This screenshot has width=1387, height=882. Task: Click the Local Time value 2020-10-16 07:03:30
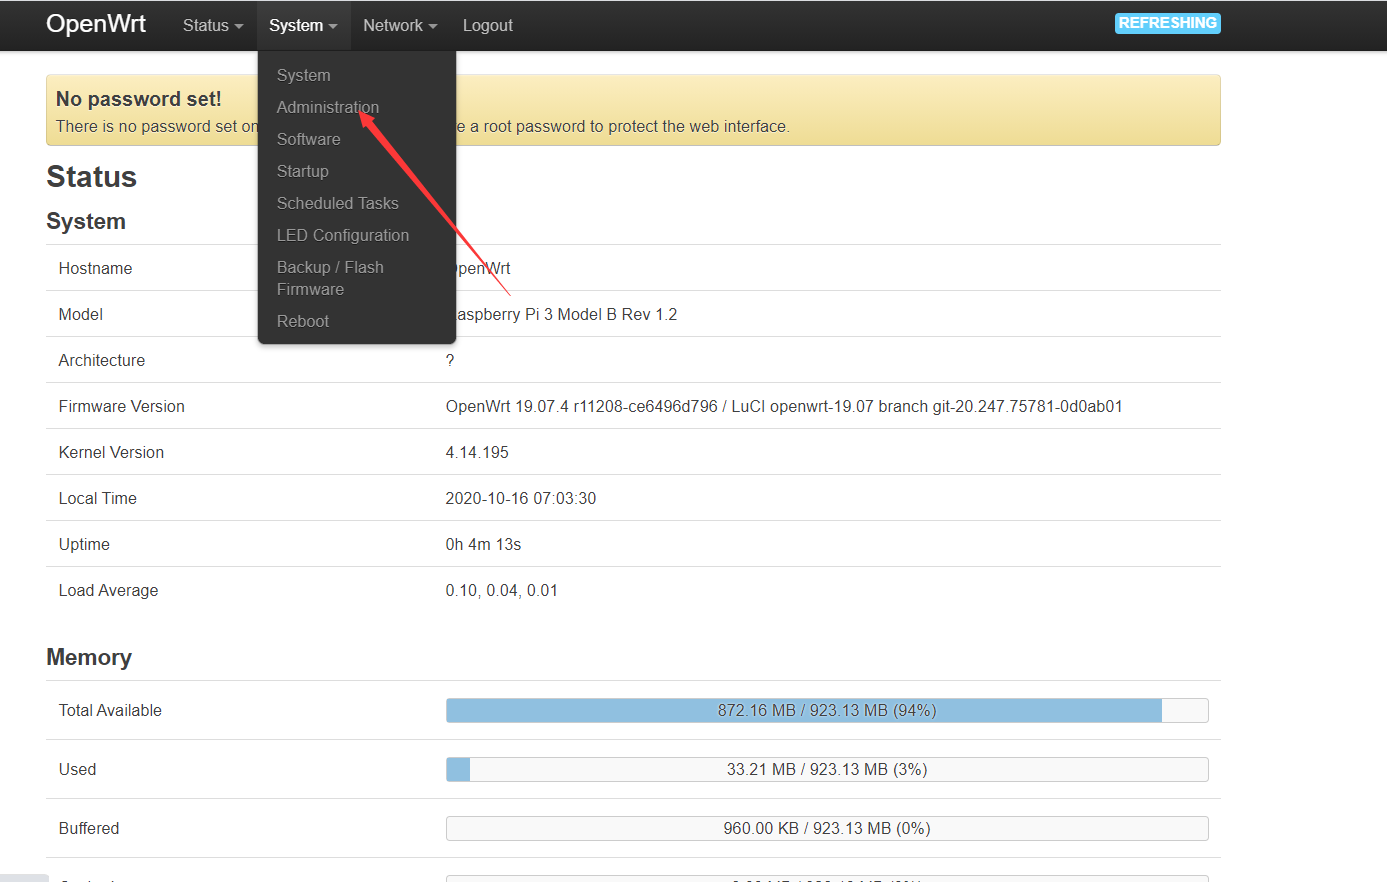pyautogui.click(x=521, y=498)
